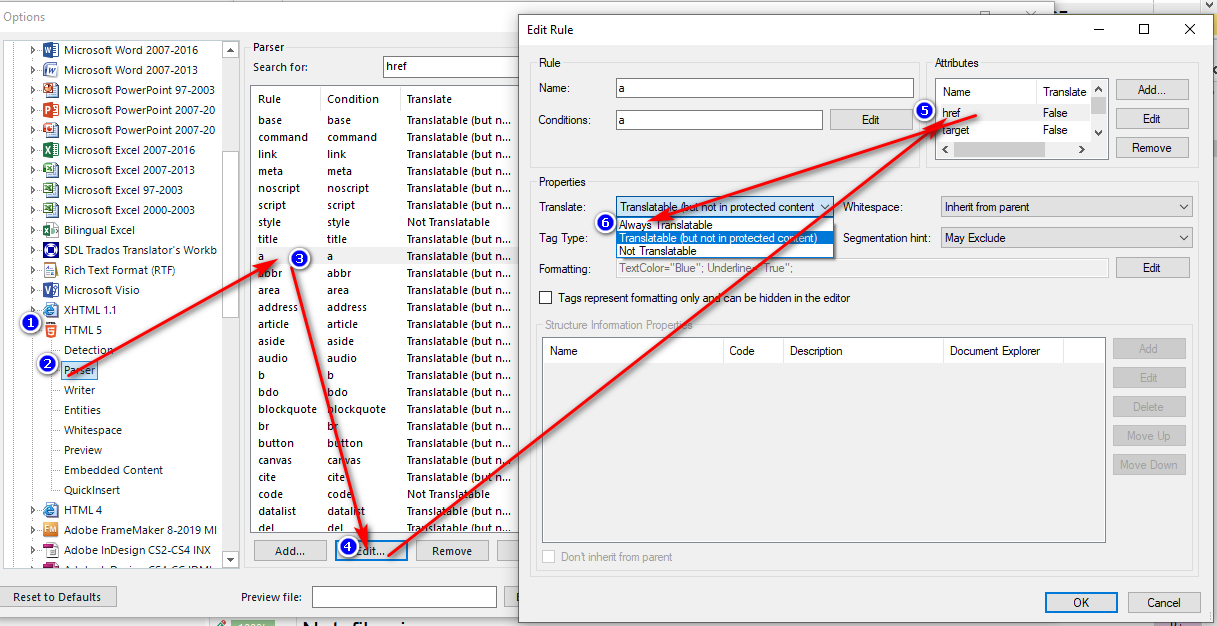This screenshot has width=1217, height=626.
Task: Pick highlighted 'Translatable (but not in protected content)' option
Action: 725,238
